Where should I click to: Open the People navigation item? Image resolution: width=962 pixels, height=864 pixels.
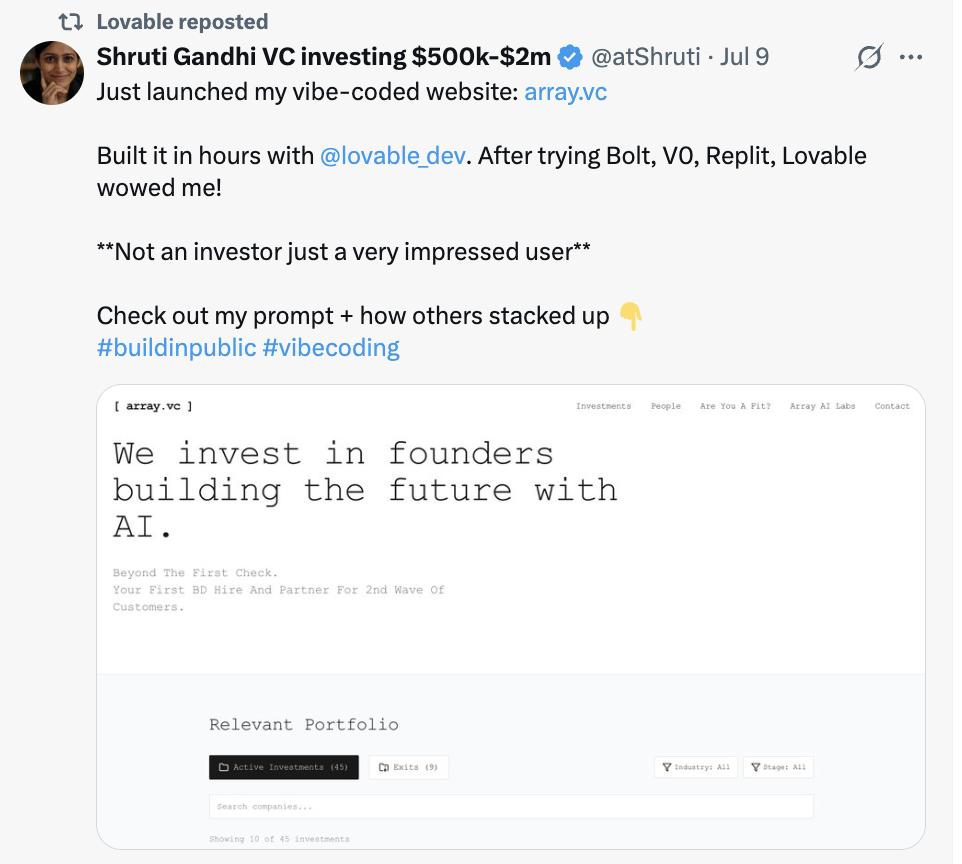pyautogui.click(x=665, y=406)
